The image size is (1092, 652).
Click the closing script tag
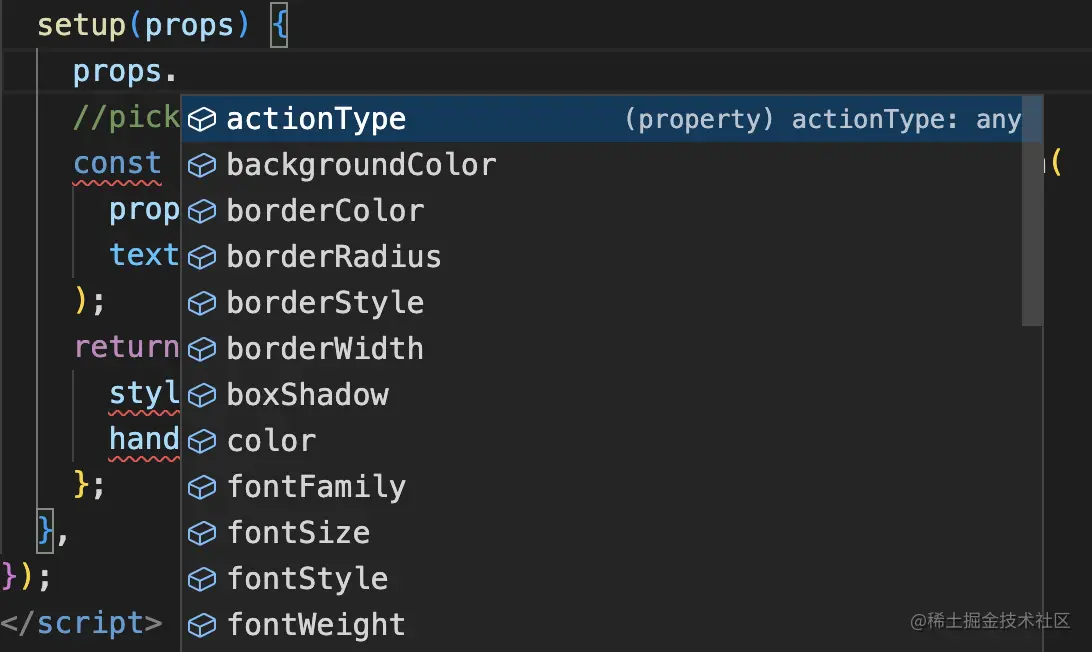pos(82,624)
